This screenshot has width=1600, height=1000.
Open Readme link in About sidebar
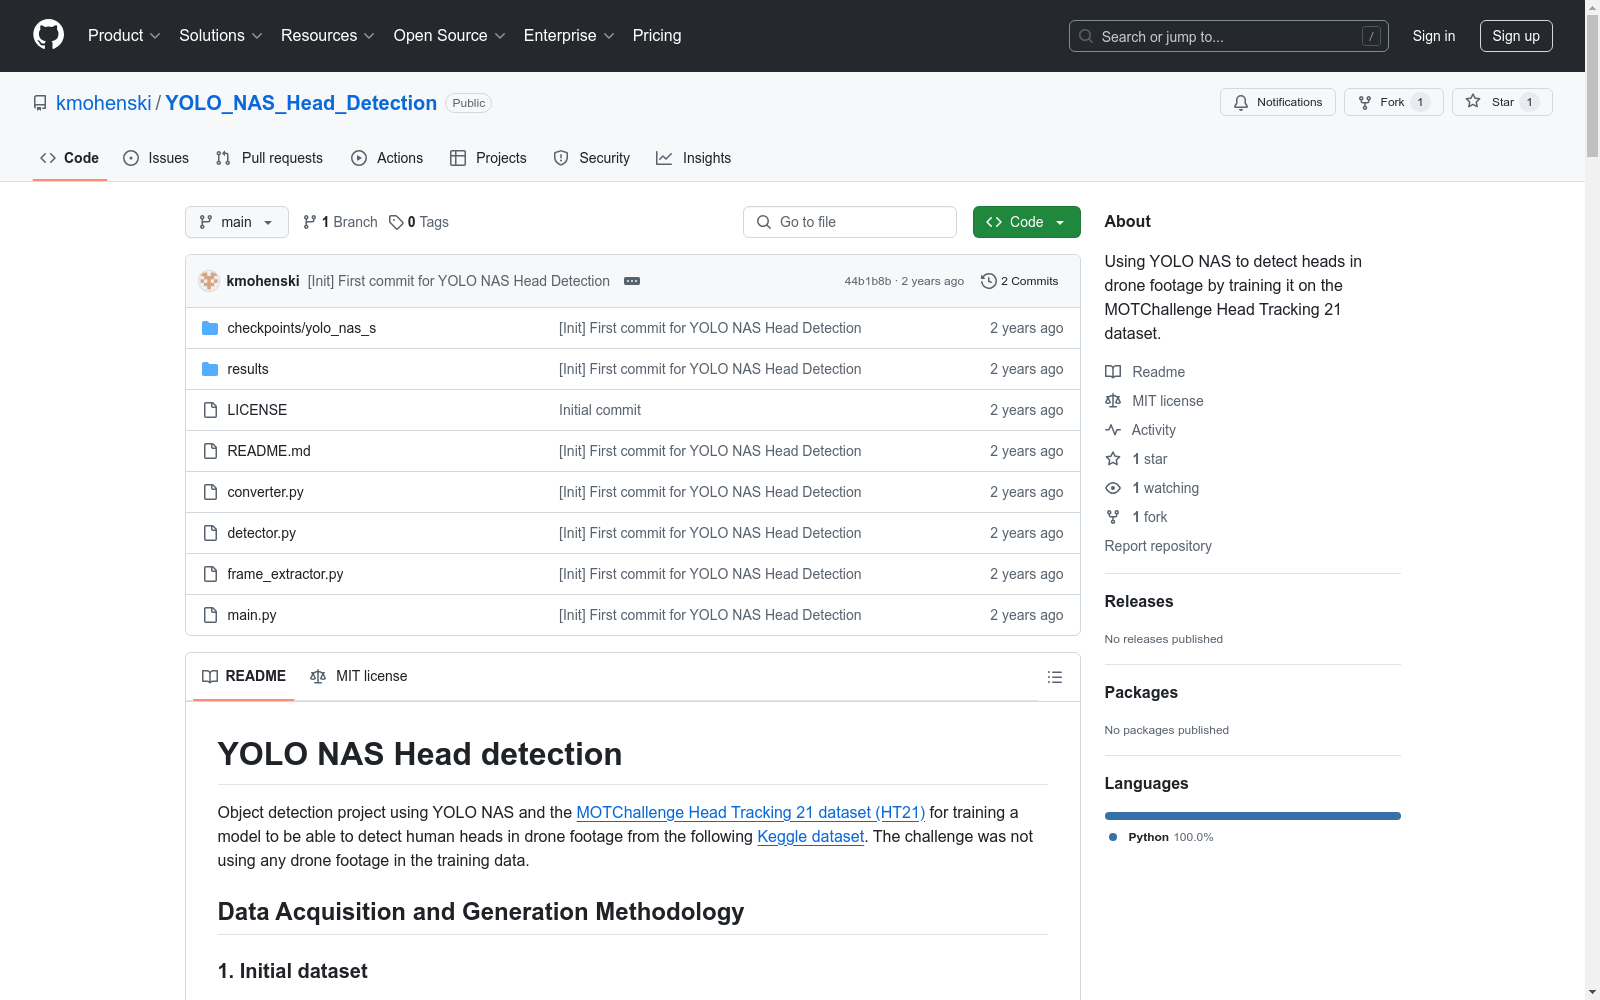[1145, 372]
